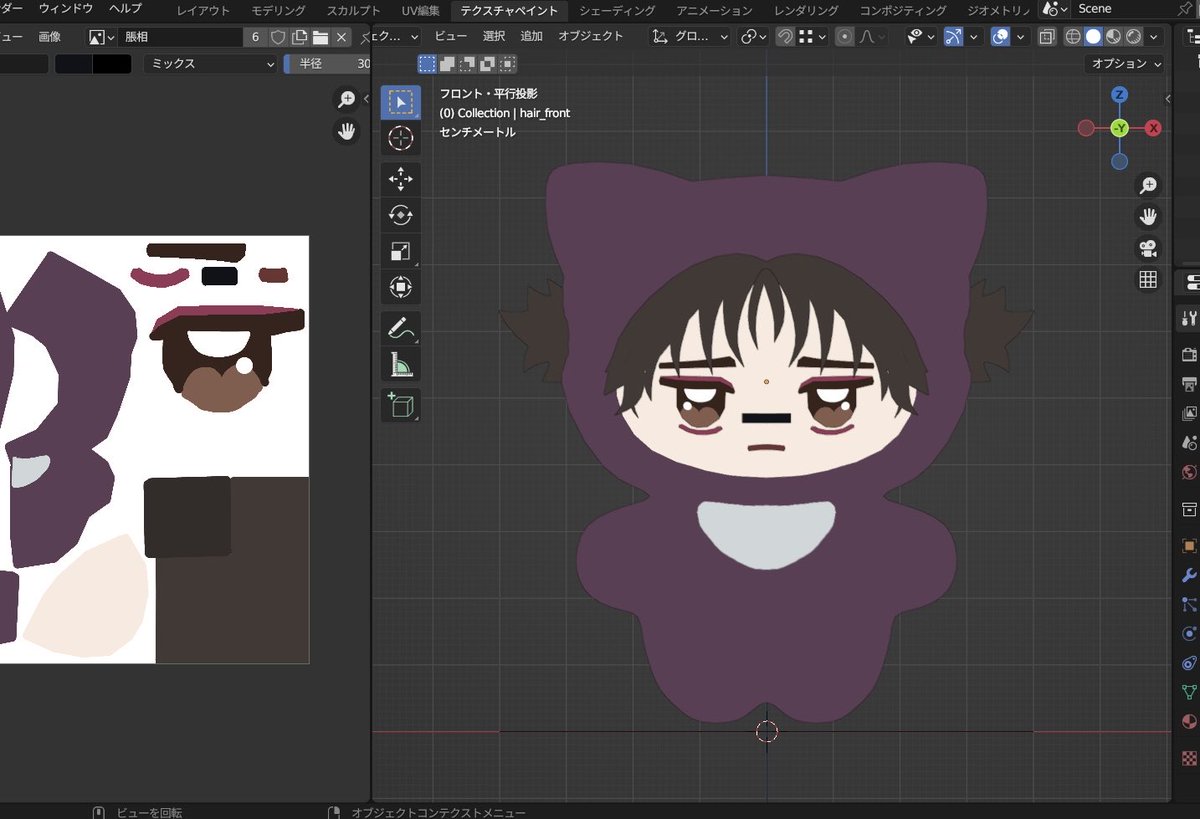
Task: Open the グローバル transform orientation dropdown
Action: (x=691, y=37)
